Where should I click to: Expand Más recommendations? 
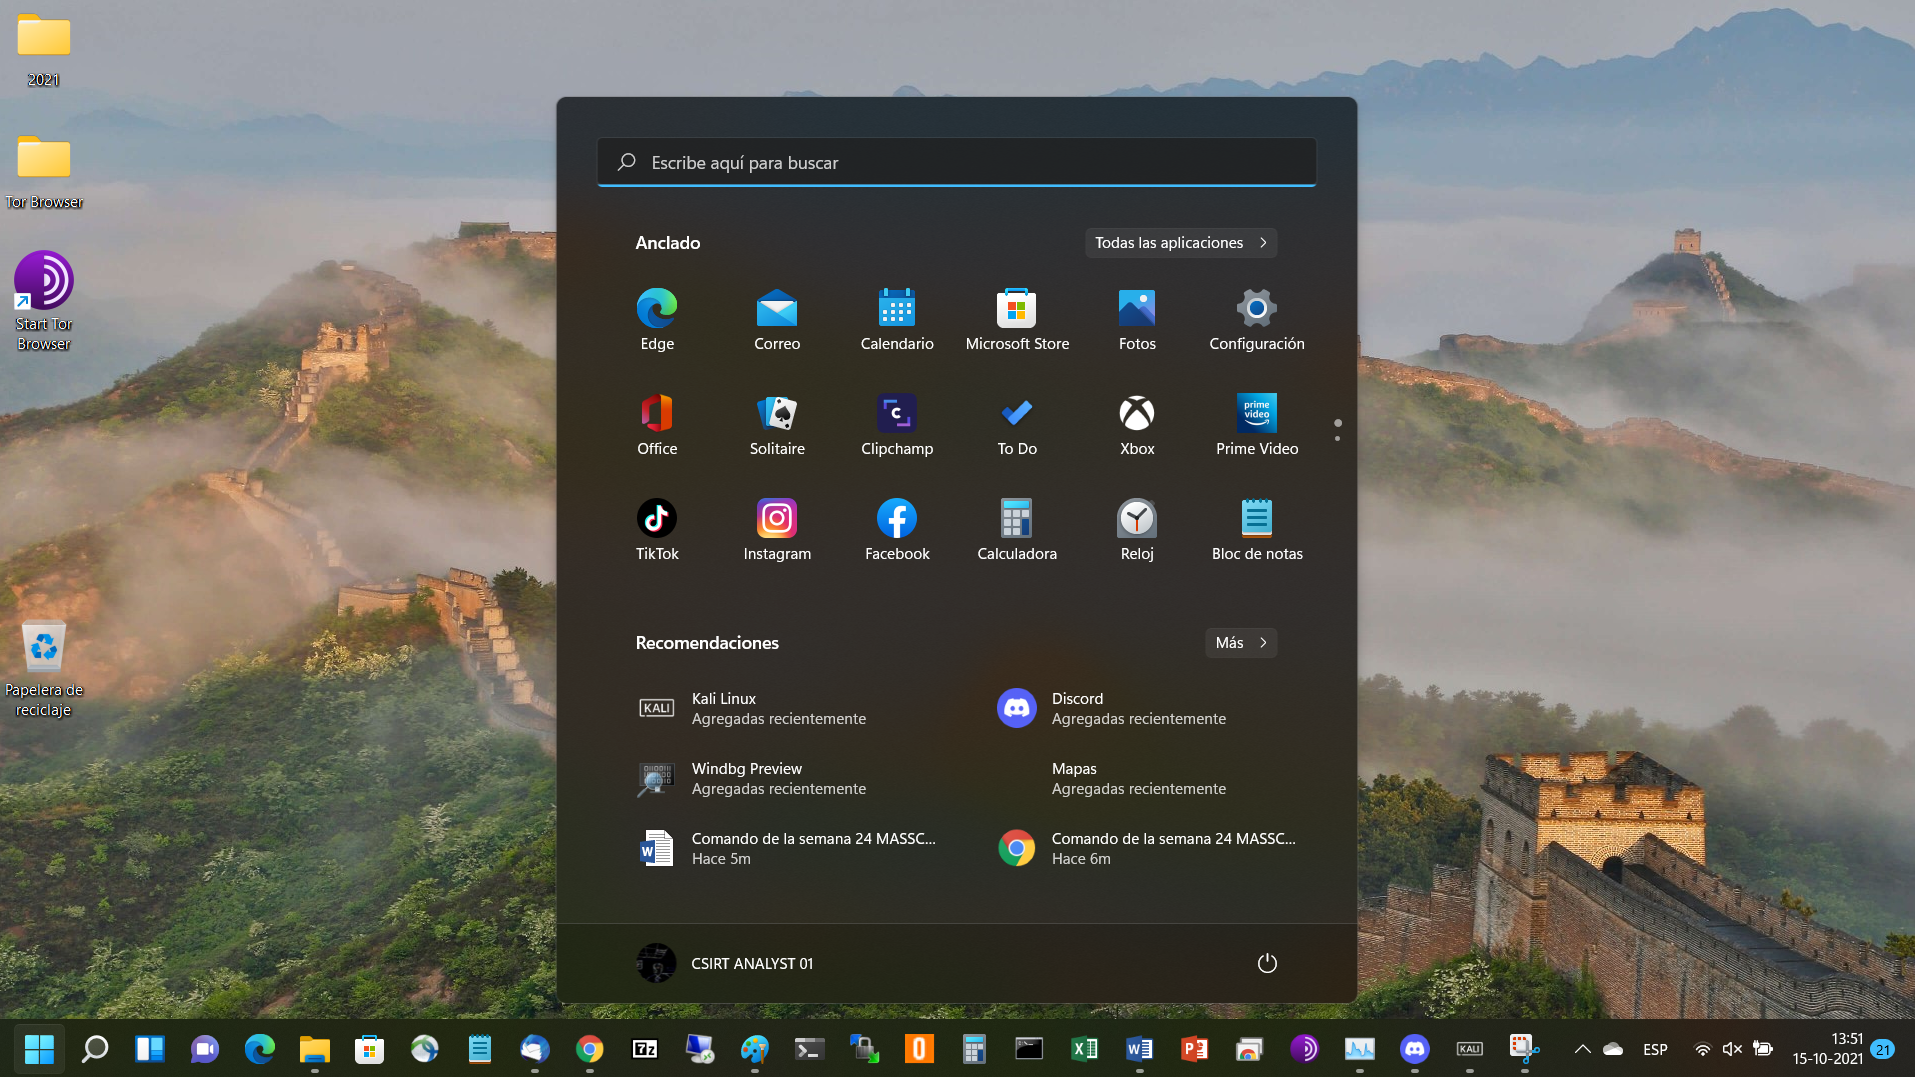click(1240, 643)
